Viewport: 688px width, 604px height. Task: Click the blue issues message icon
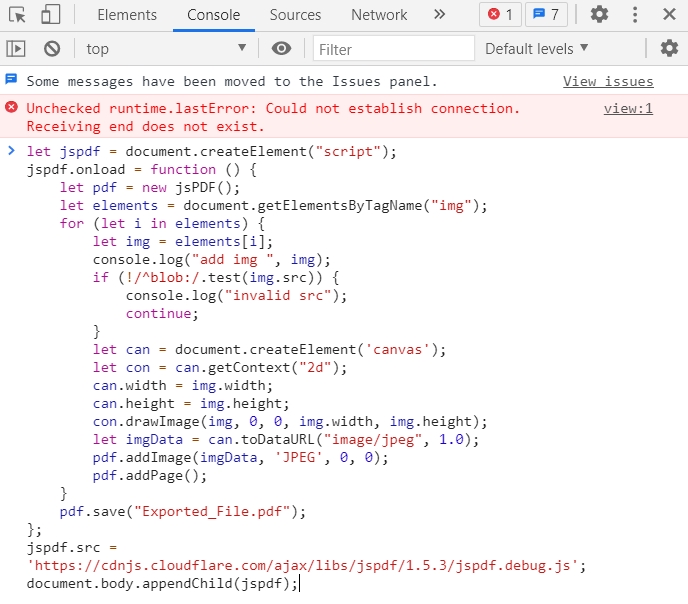point(11,79)
